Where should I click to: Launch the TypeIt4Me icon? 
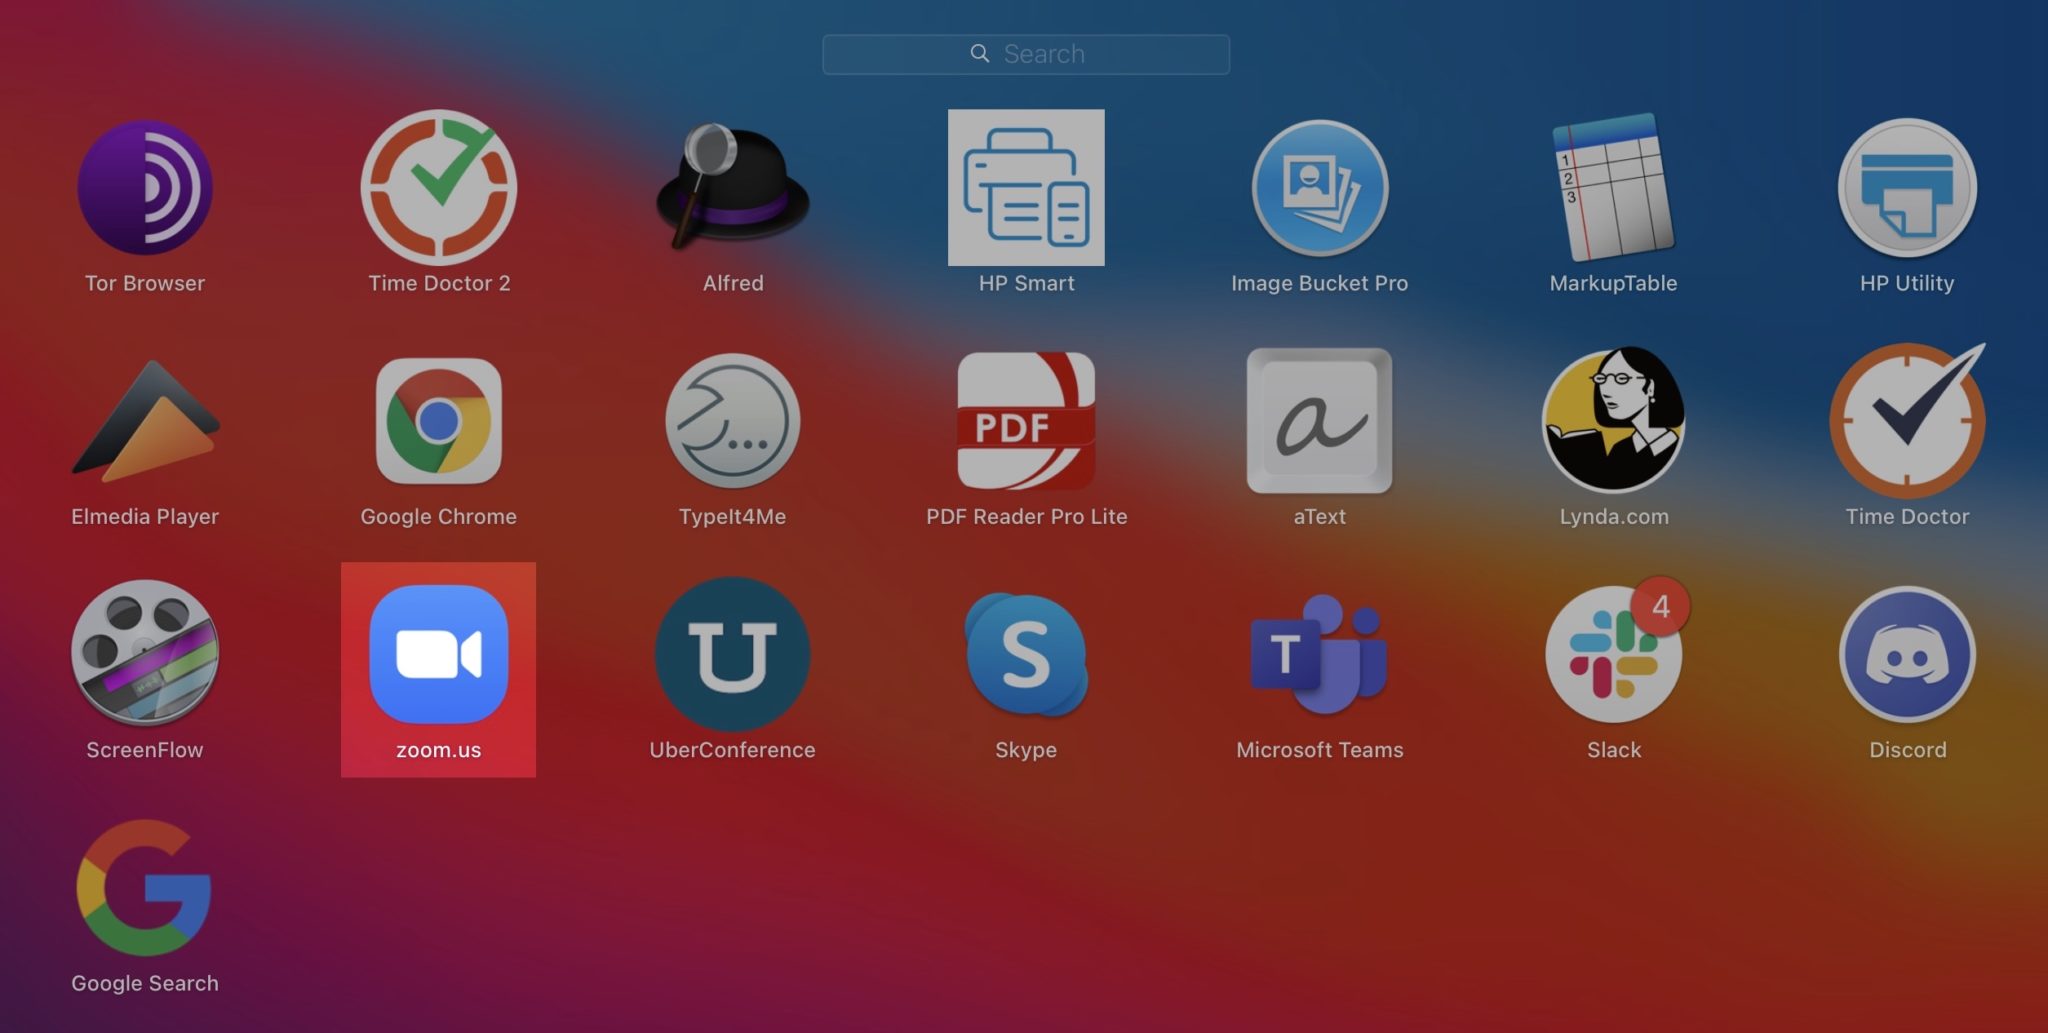[732, 421]
